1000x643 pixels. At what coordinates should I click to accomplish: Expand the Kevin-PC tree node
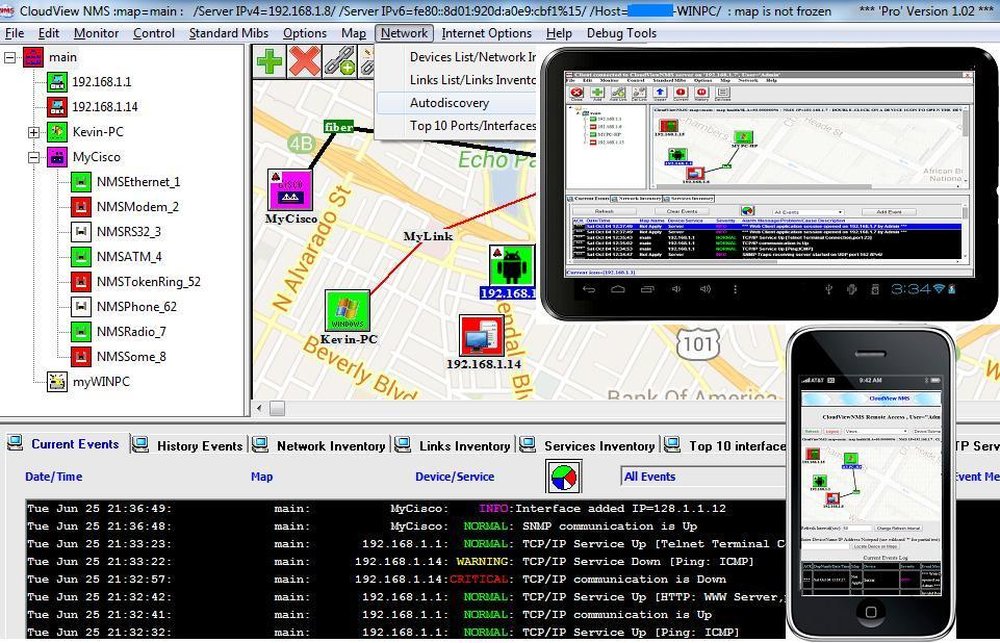33,132
